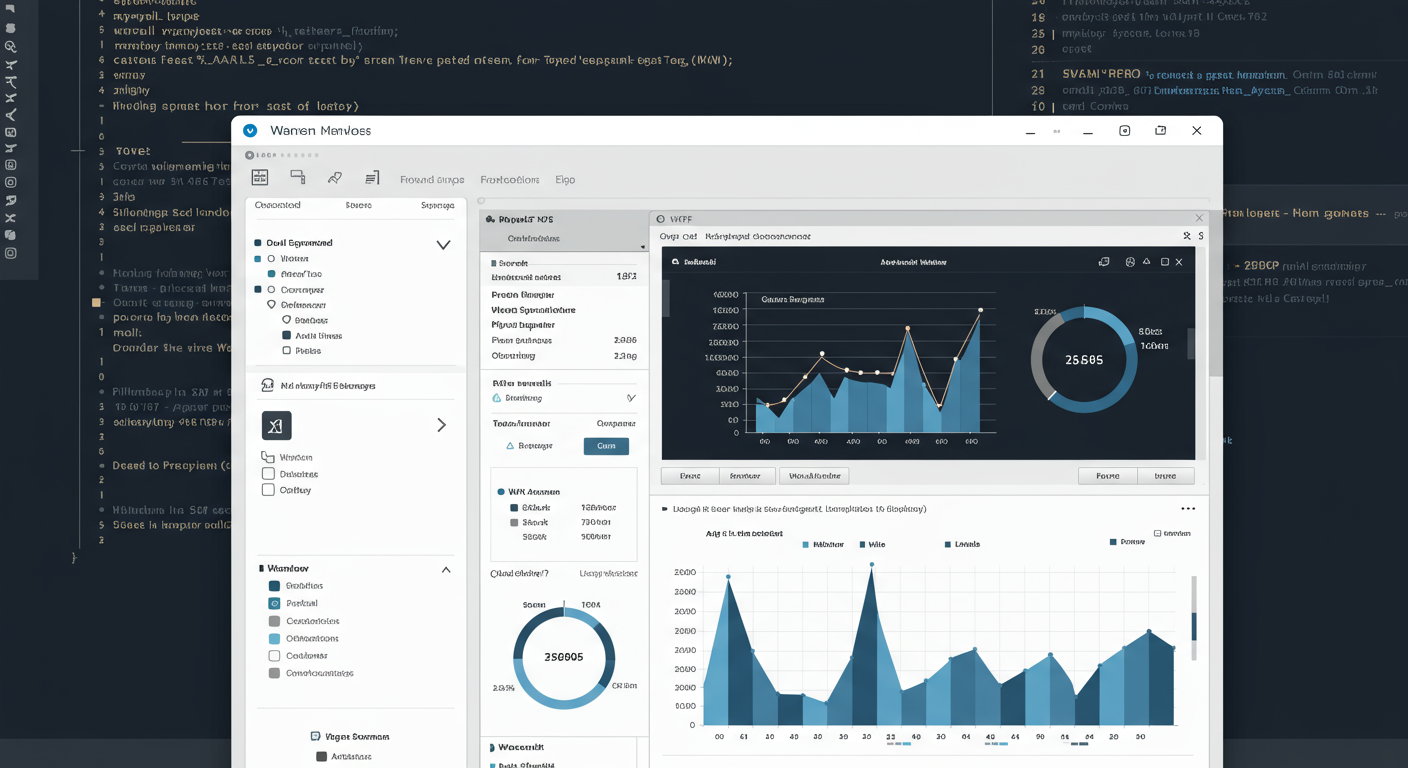Viewport: 1408px width, 768px height.
Task: Click the leftmost button below the dark chart
Action: click(x=690, y=476)
